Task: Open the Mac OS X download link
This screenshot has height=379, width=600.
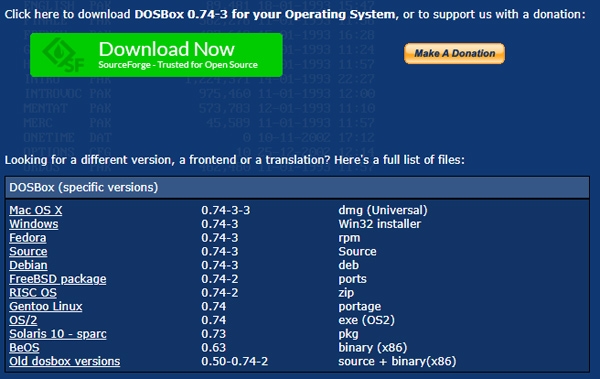Action: 36,210
